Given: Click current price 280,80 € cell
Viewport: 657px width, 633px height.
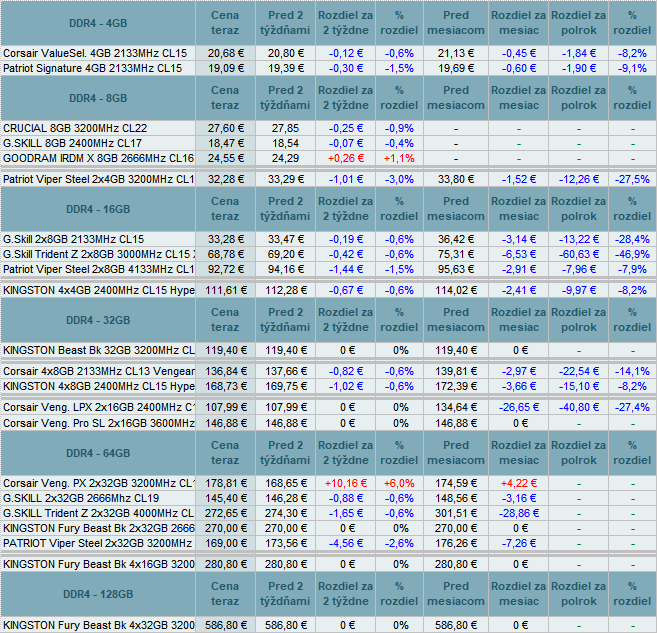Looking at the screenshot, I should coord(225,564).
